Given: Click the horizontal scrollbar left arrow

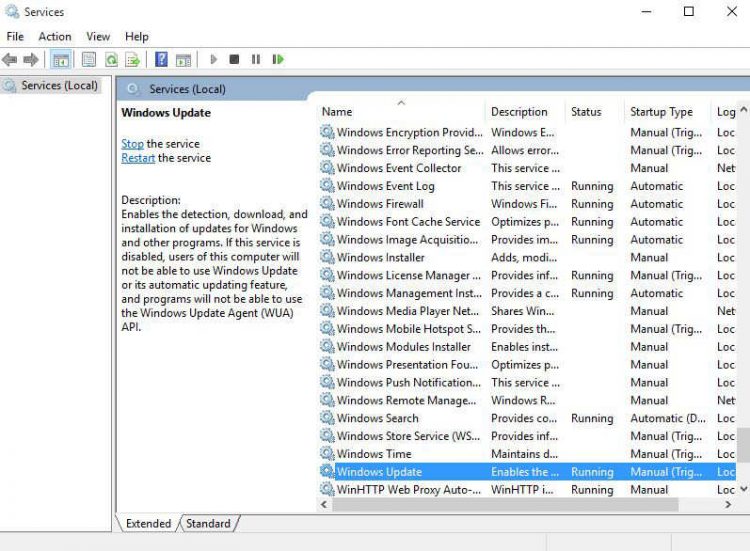Looking at the screenshot, I should coord(324,505).
